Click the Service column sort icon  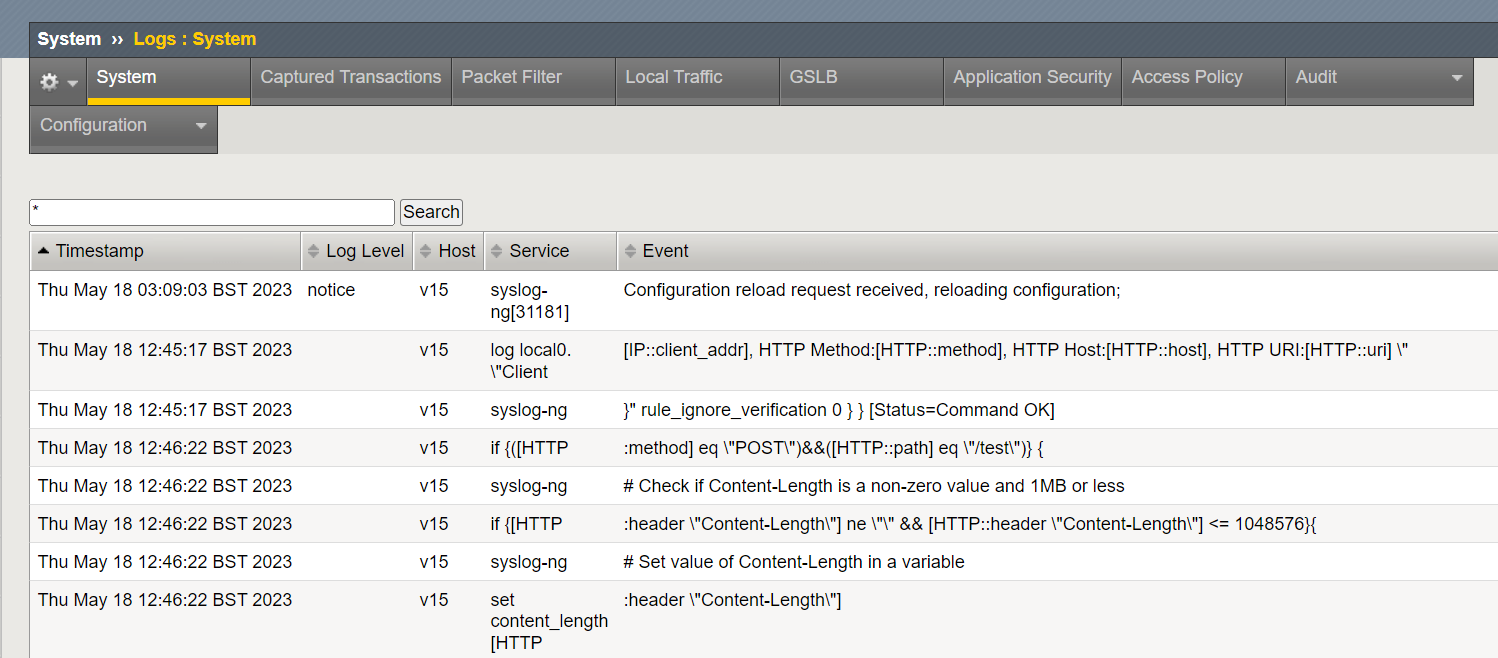[497, 250]
